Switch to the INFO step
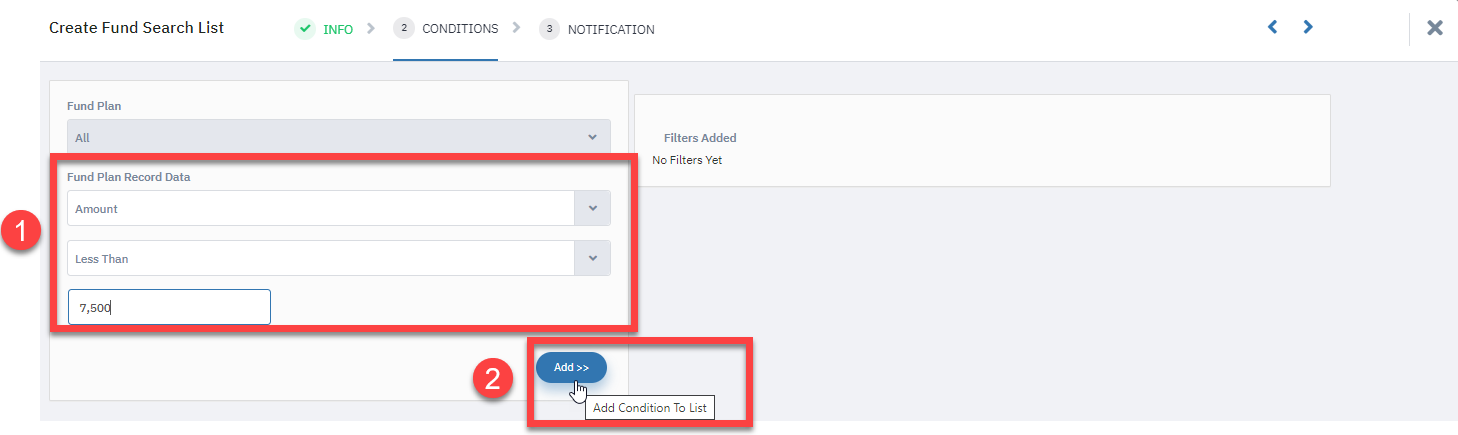1458x435 pixels. coord(338,30)
